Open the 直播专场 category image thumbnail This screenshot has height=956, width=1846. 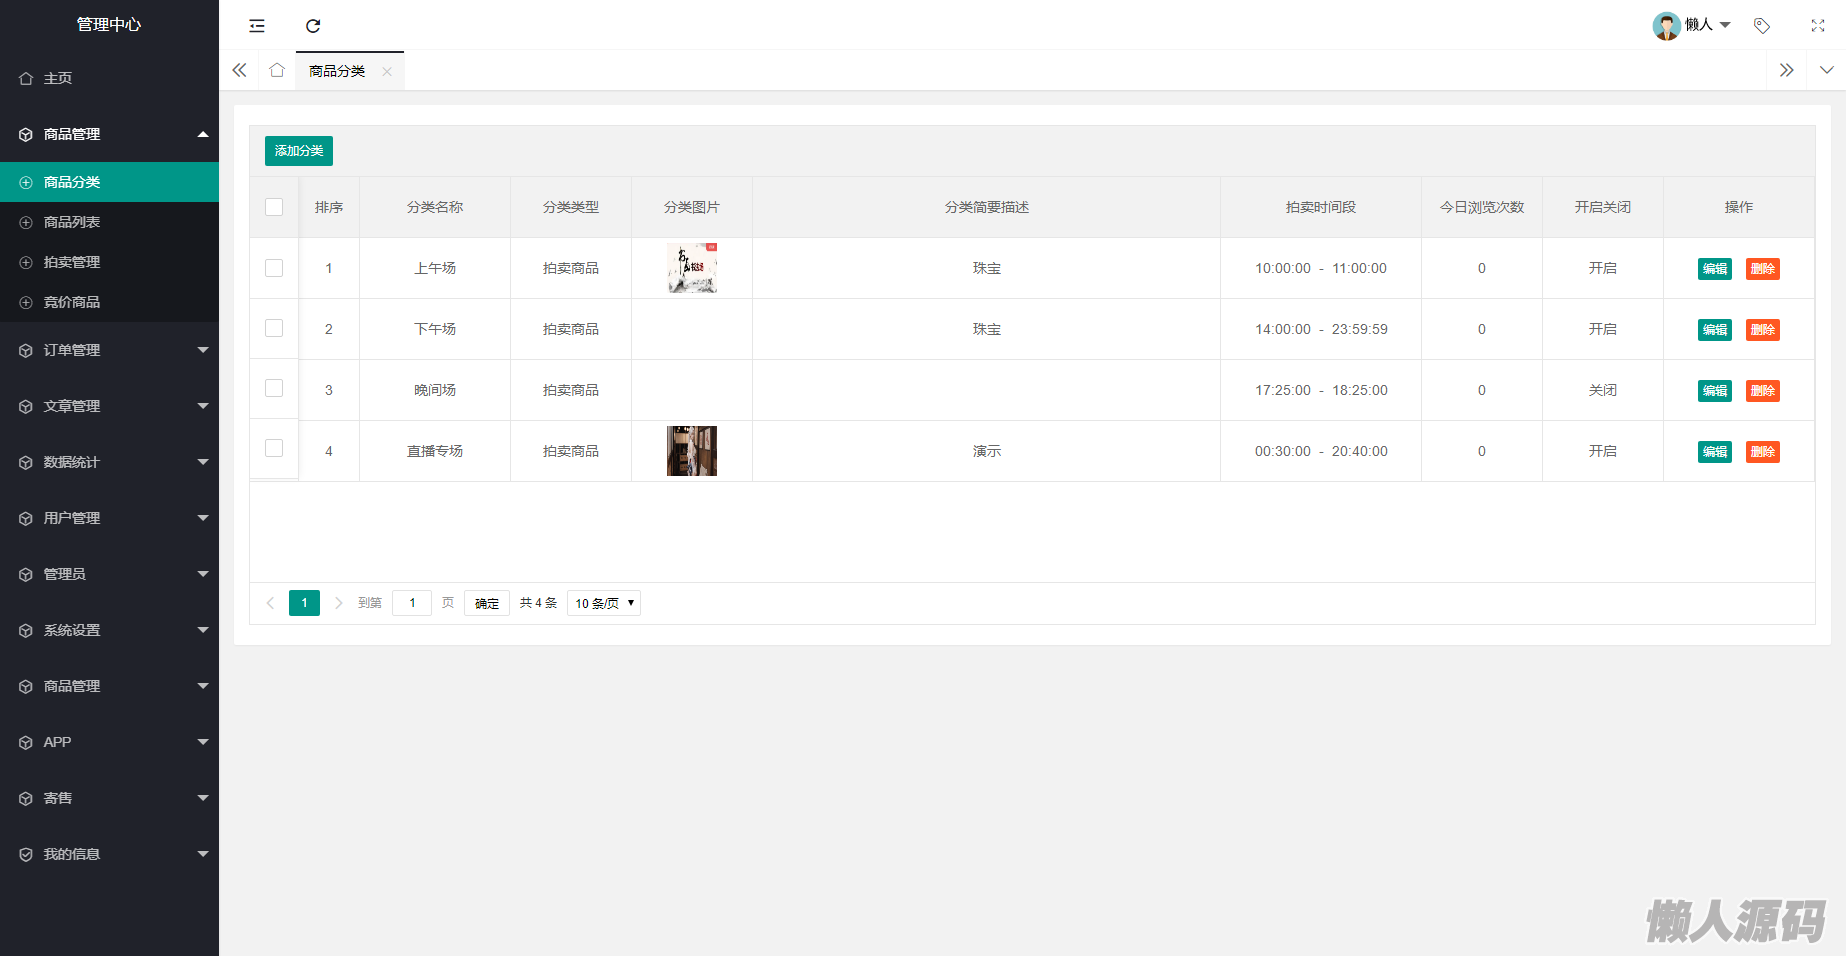692,451
